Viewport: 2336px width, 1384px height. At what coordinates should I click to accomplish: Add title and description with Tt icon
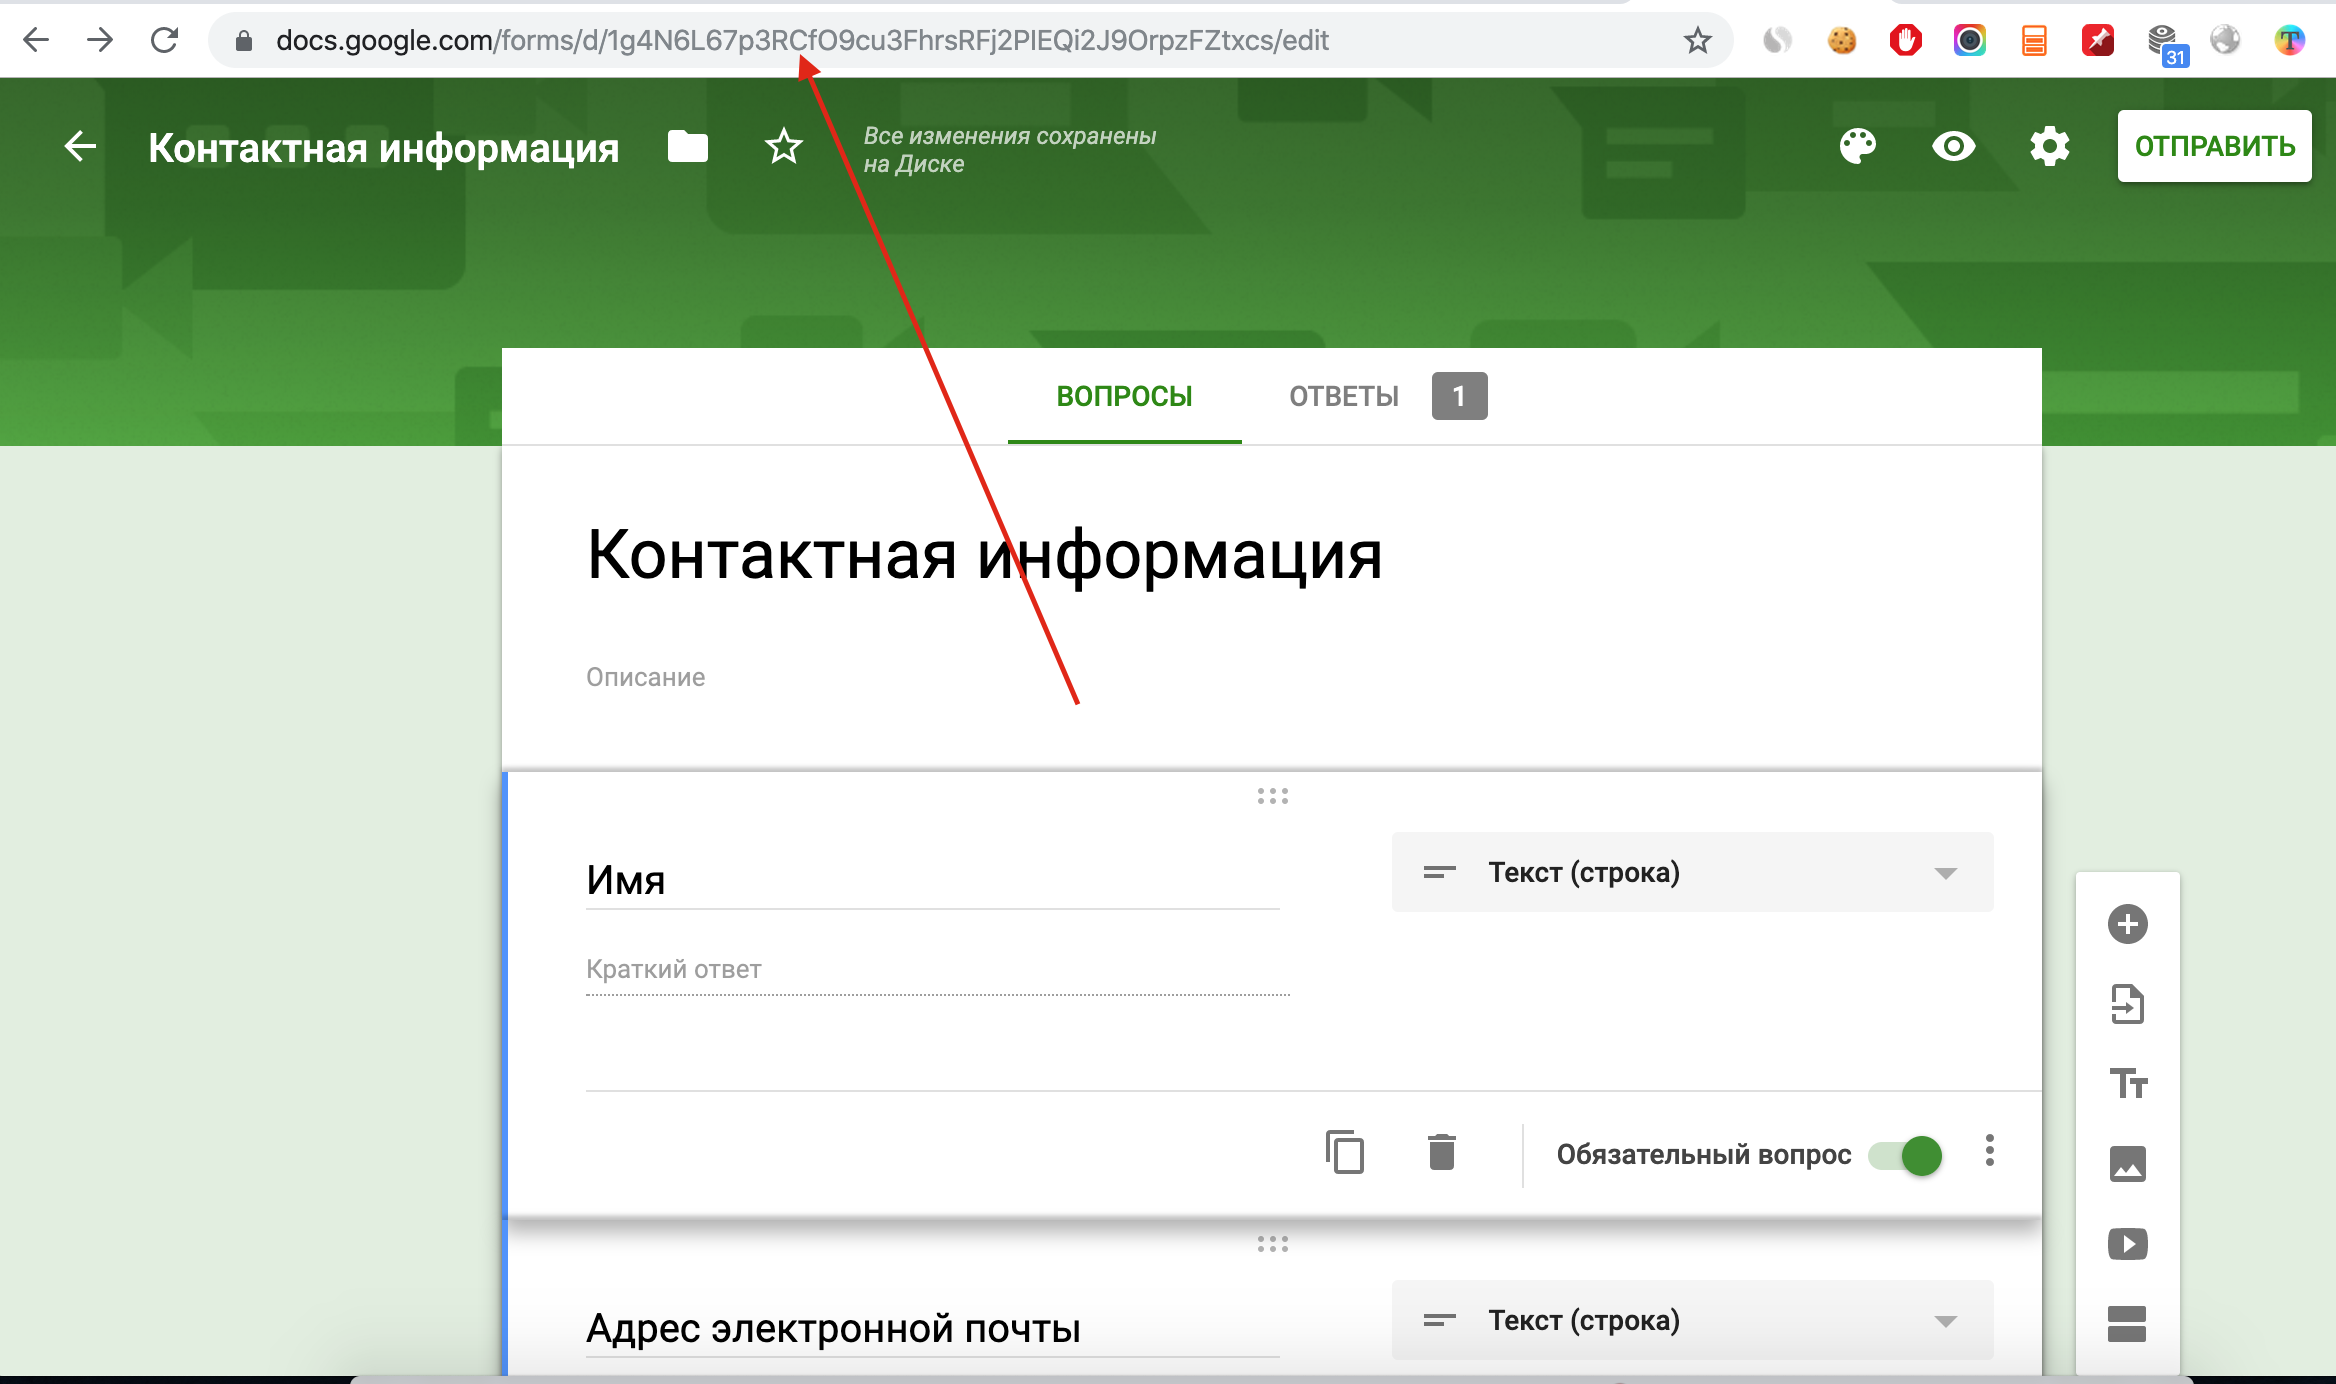coord(2128,1084)
